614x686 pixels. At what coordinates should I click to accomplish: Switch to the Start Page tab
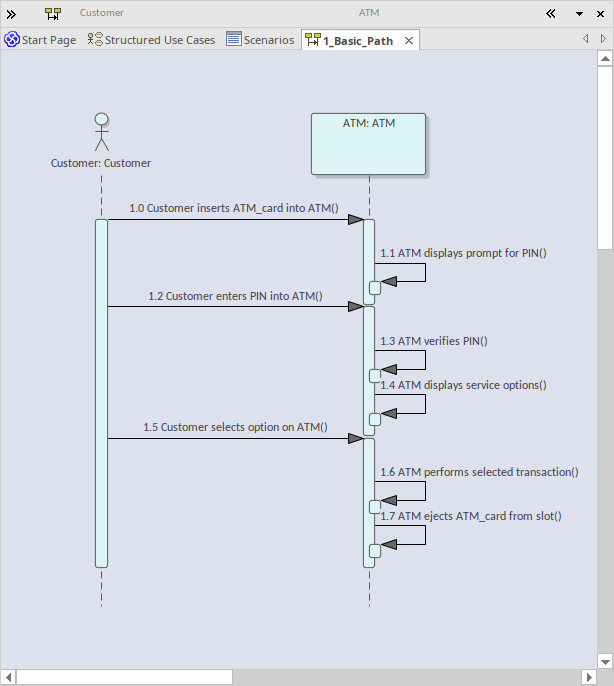[x=40, y=40]
